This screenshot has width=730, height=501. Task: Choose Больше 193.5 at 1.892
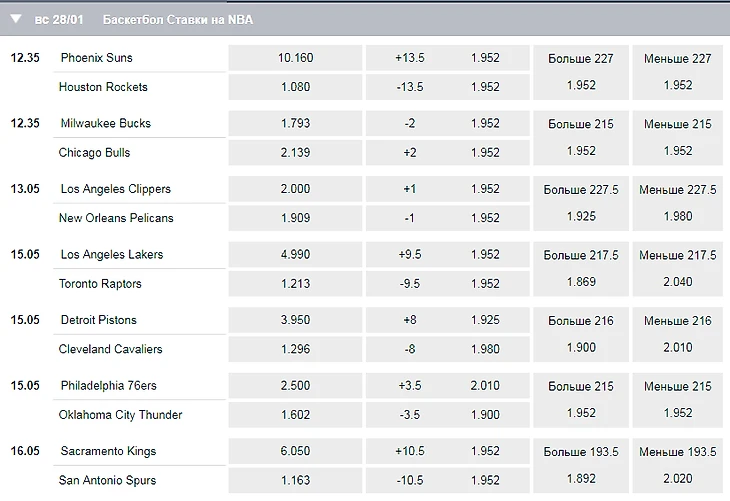tap(581, 466)
